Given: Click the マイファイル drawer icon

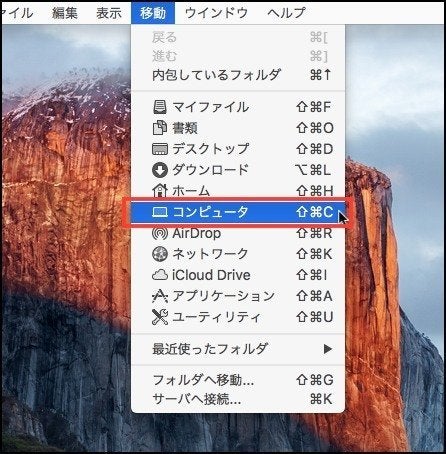Looking at the screenshot, I should coord(160,107).
